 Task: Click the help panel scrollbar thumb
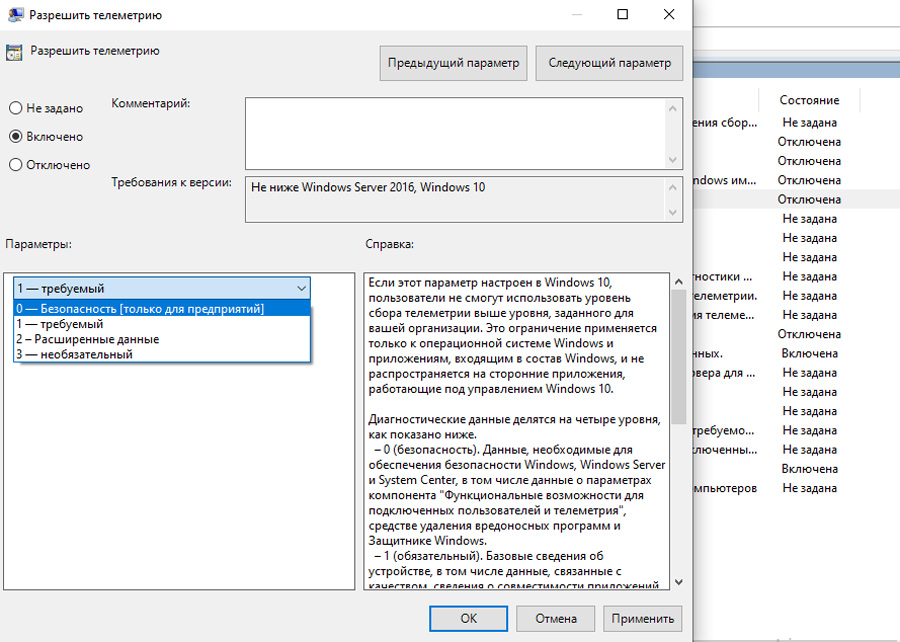tap(678, 357)
